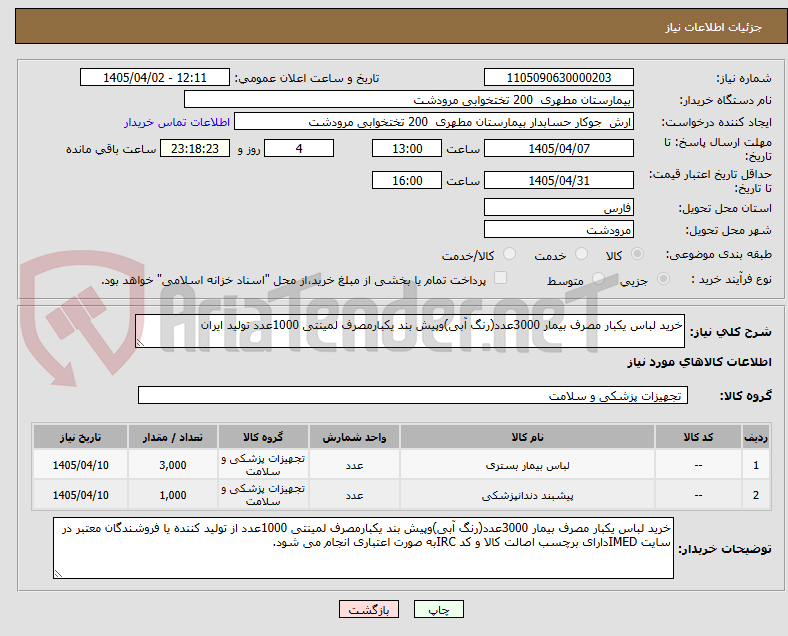Click row number 1 cell
Image resolution: width=788 pixels, height=636 pixels.
755,465
